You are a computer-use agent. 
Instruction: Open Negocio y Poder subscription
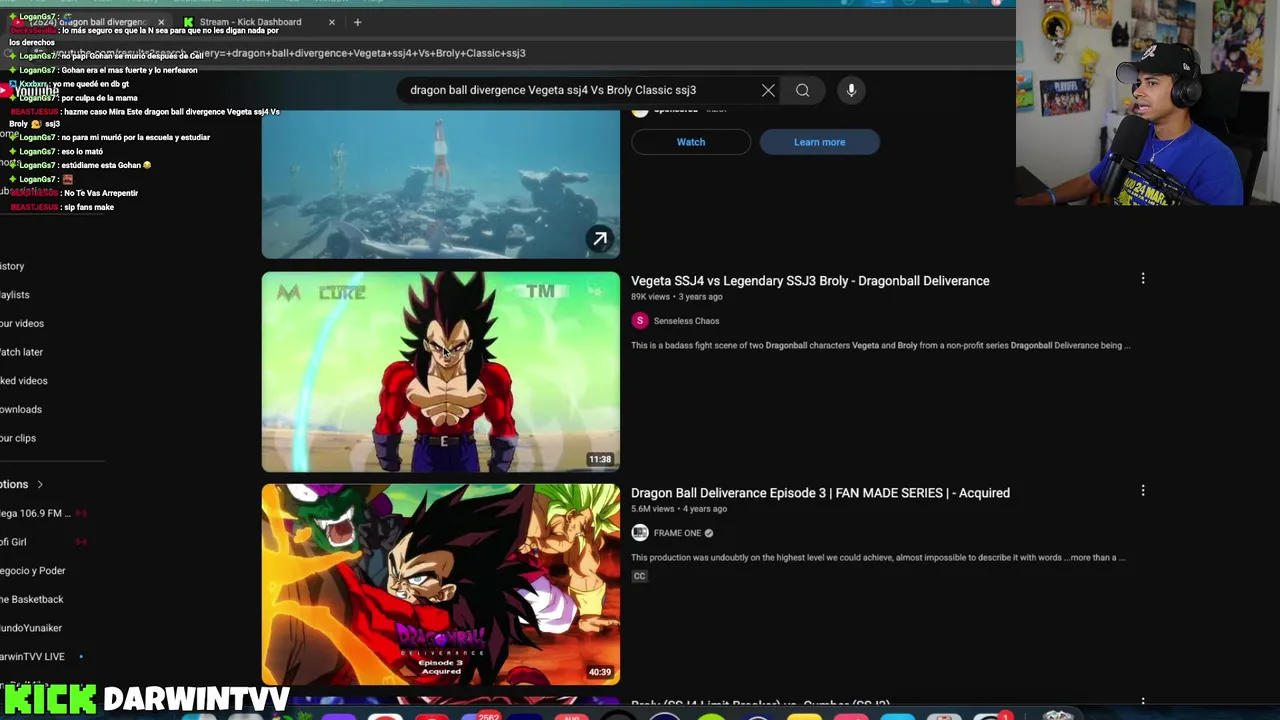[33, 571]
